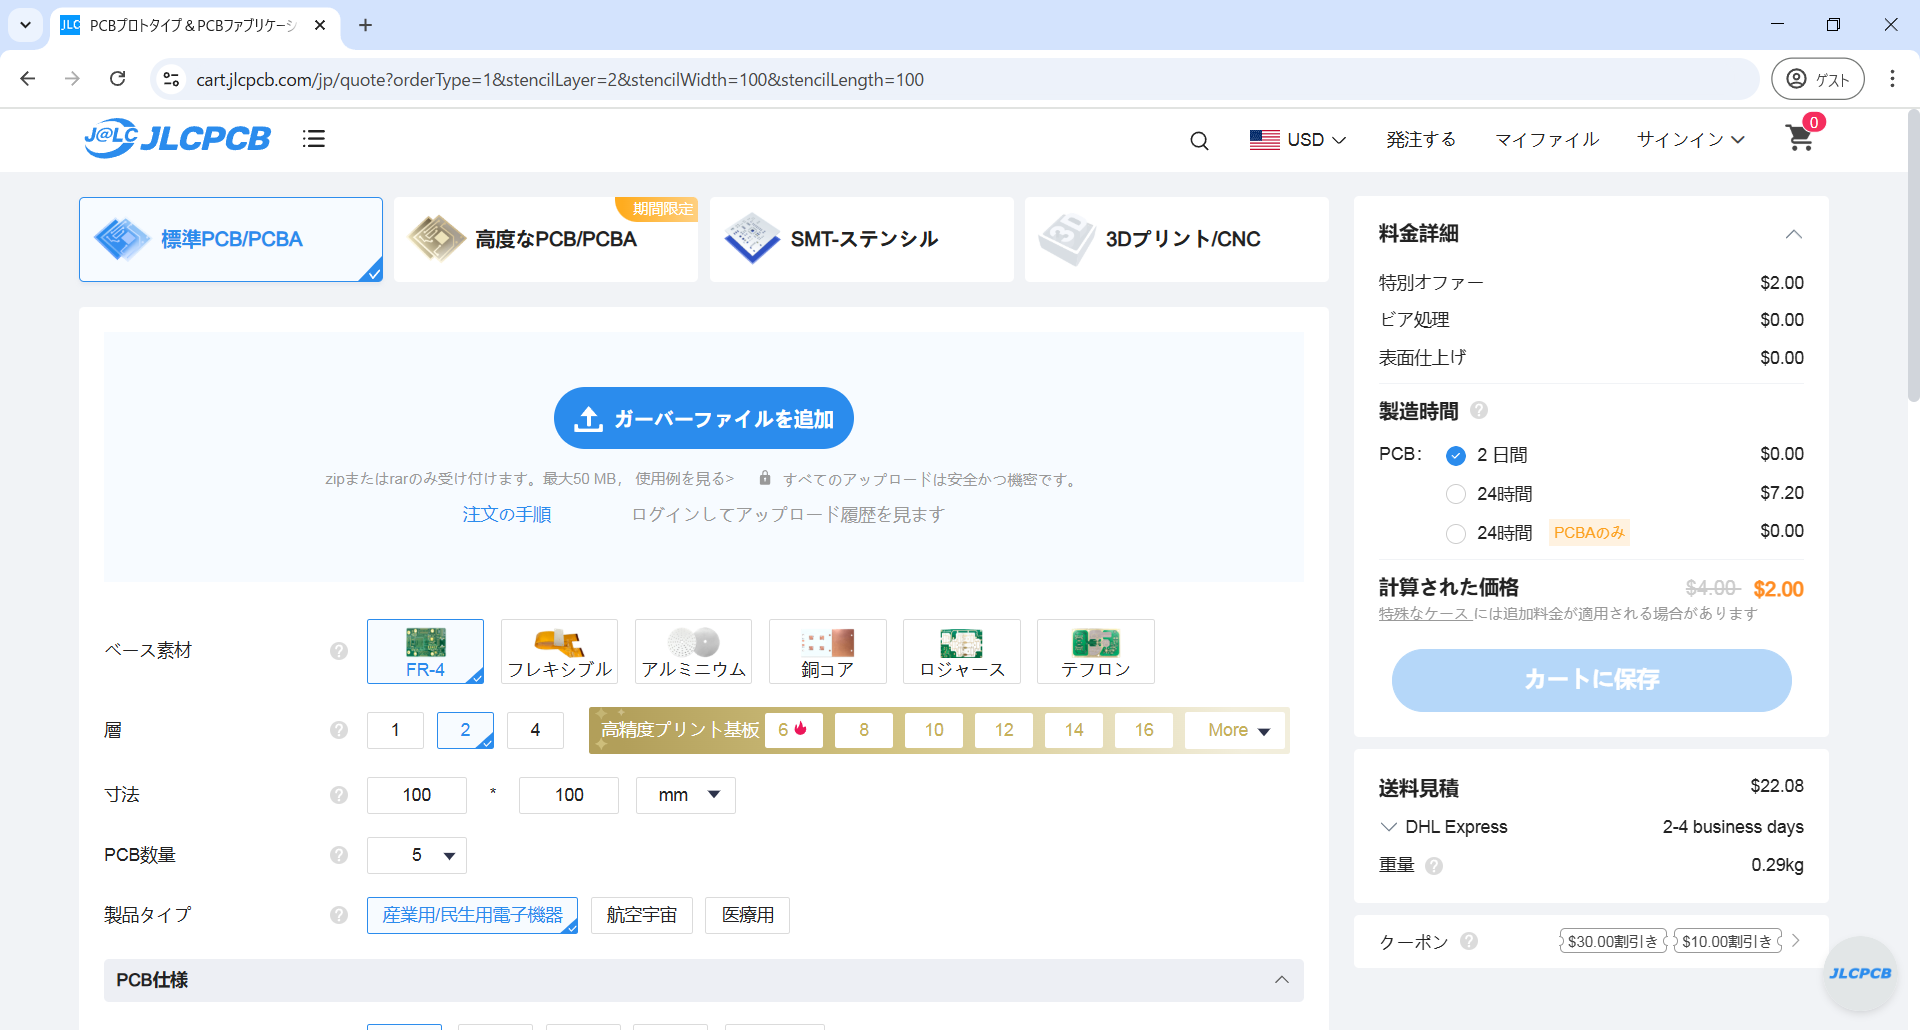
Task: Click the PCB width input showing 100
Action: coord(416,795)
